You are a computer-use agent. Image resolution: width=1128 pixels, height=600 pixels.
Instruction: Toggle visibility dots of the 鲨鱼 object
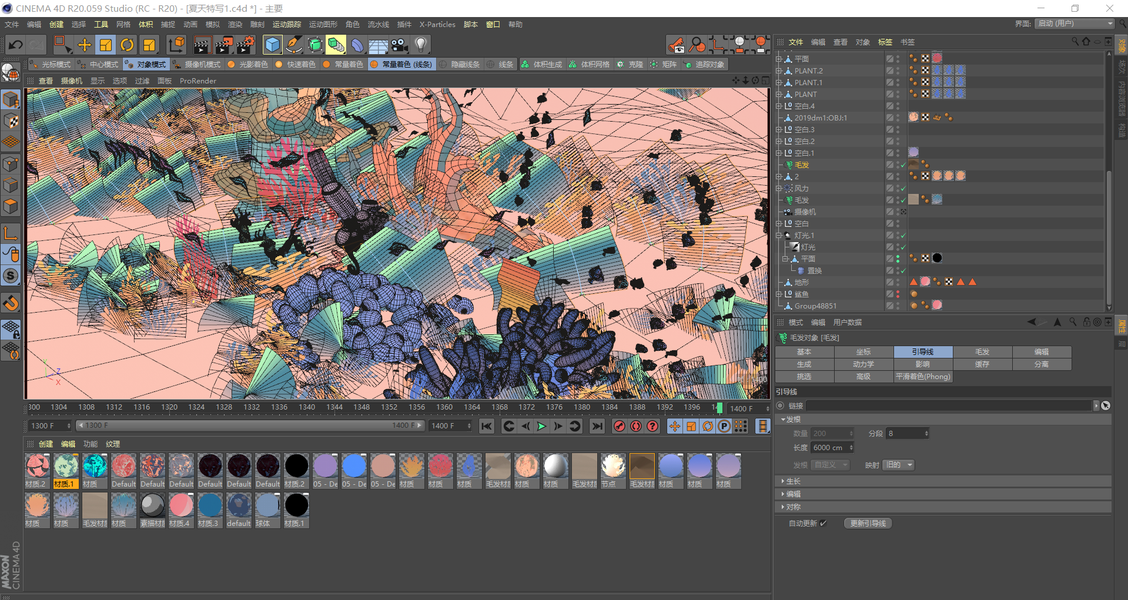898,294
